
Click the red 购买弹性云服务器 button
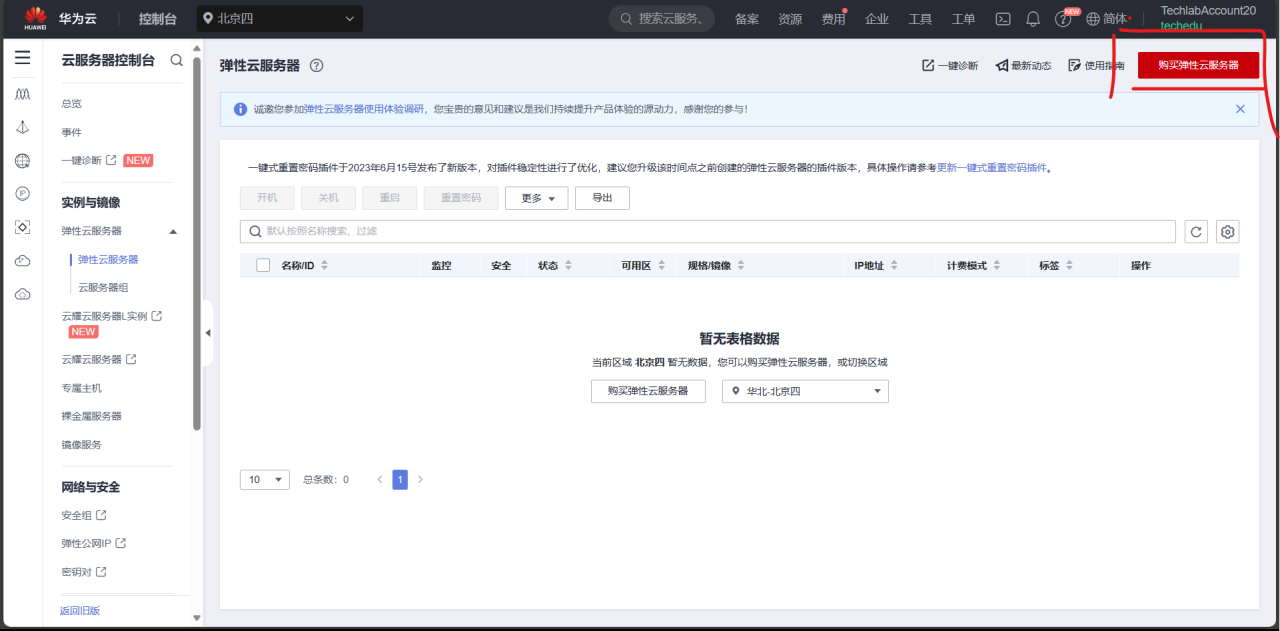(x=1197, y=64)
